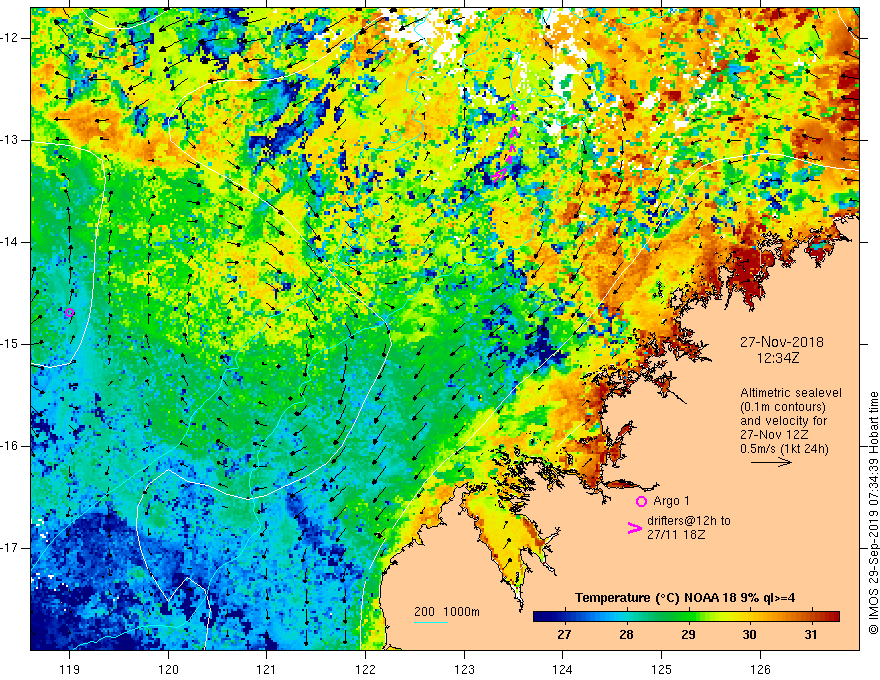Click the -17 latitude axis label
Viewport: 880px width, 680px height.
(x=10, y=548)
